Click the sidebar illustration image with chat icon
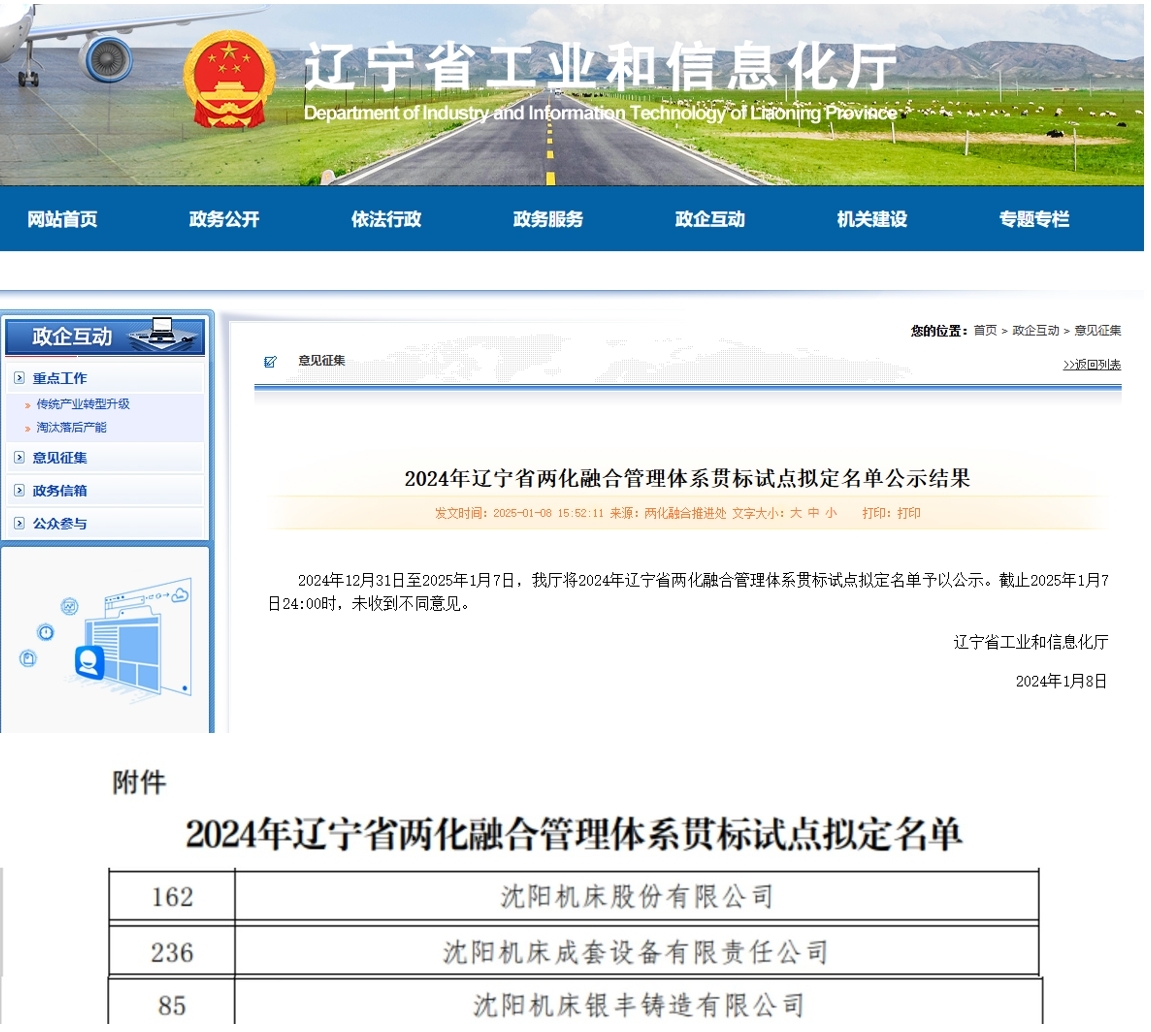Image resolution: width=1151 pixels, height=1032 pixels. [106, 640]
